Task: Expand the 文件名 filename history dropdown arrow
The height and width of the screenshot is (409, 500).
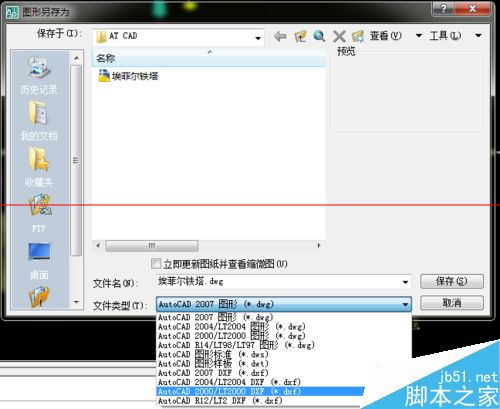Action: [405, 282]
